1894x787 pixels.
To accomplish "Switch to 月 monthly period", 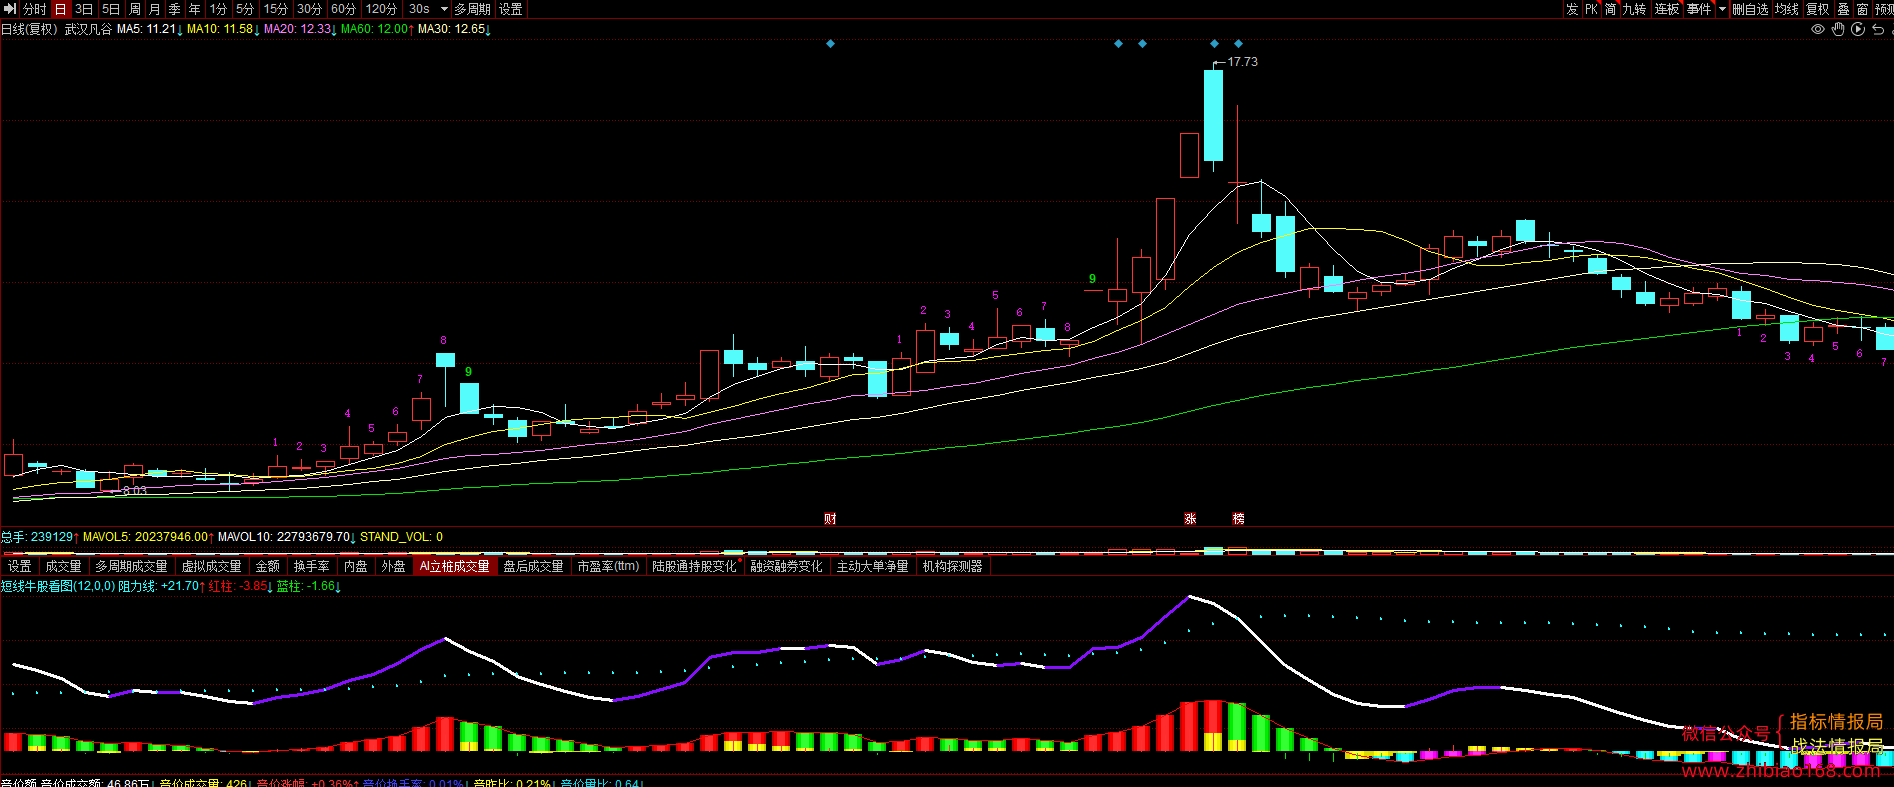I will (155, 9).
